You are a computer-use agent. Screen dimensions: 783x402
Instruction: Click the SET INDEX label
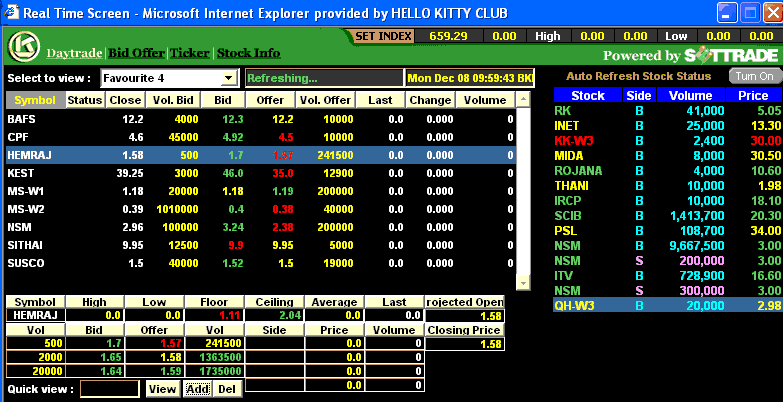[x=384, y=36]
